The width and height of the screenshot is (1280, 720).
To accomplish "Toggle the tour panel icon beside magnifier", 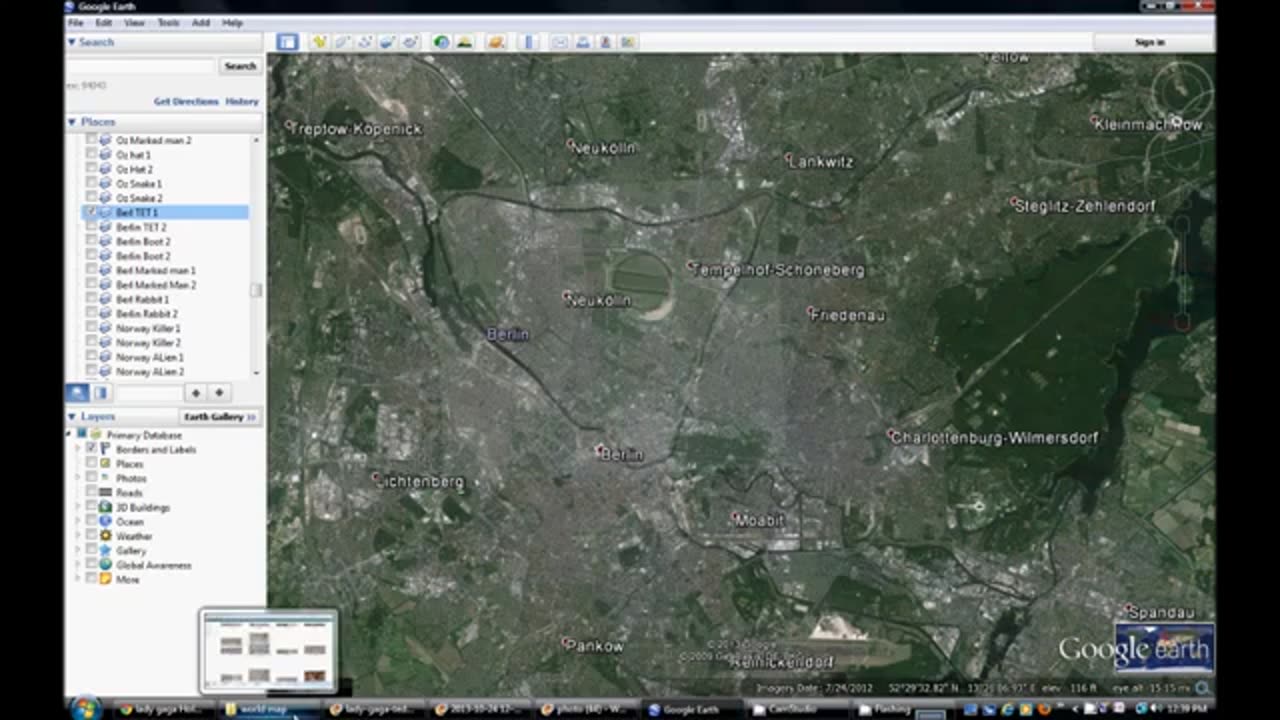I will click(100, 393).
